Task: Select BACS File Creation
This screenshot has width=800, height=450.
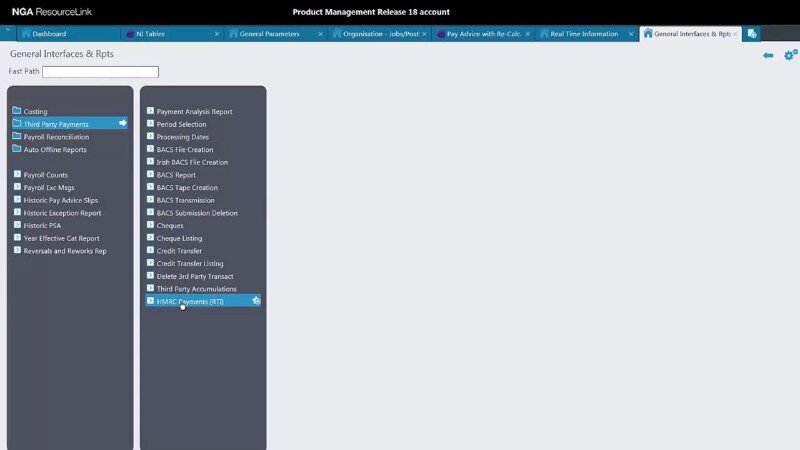Action: tap(185, 149)
